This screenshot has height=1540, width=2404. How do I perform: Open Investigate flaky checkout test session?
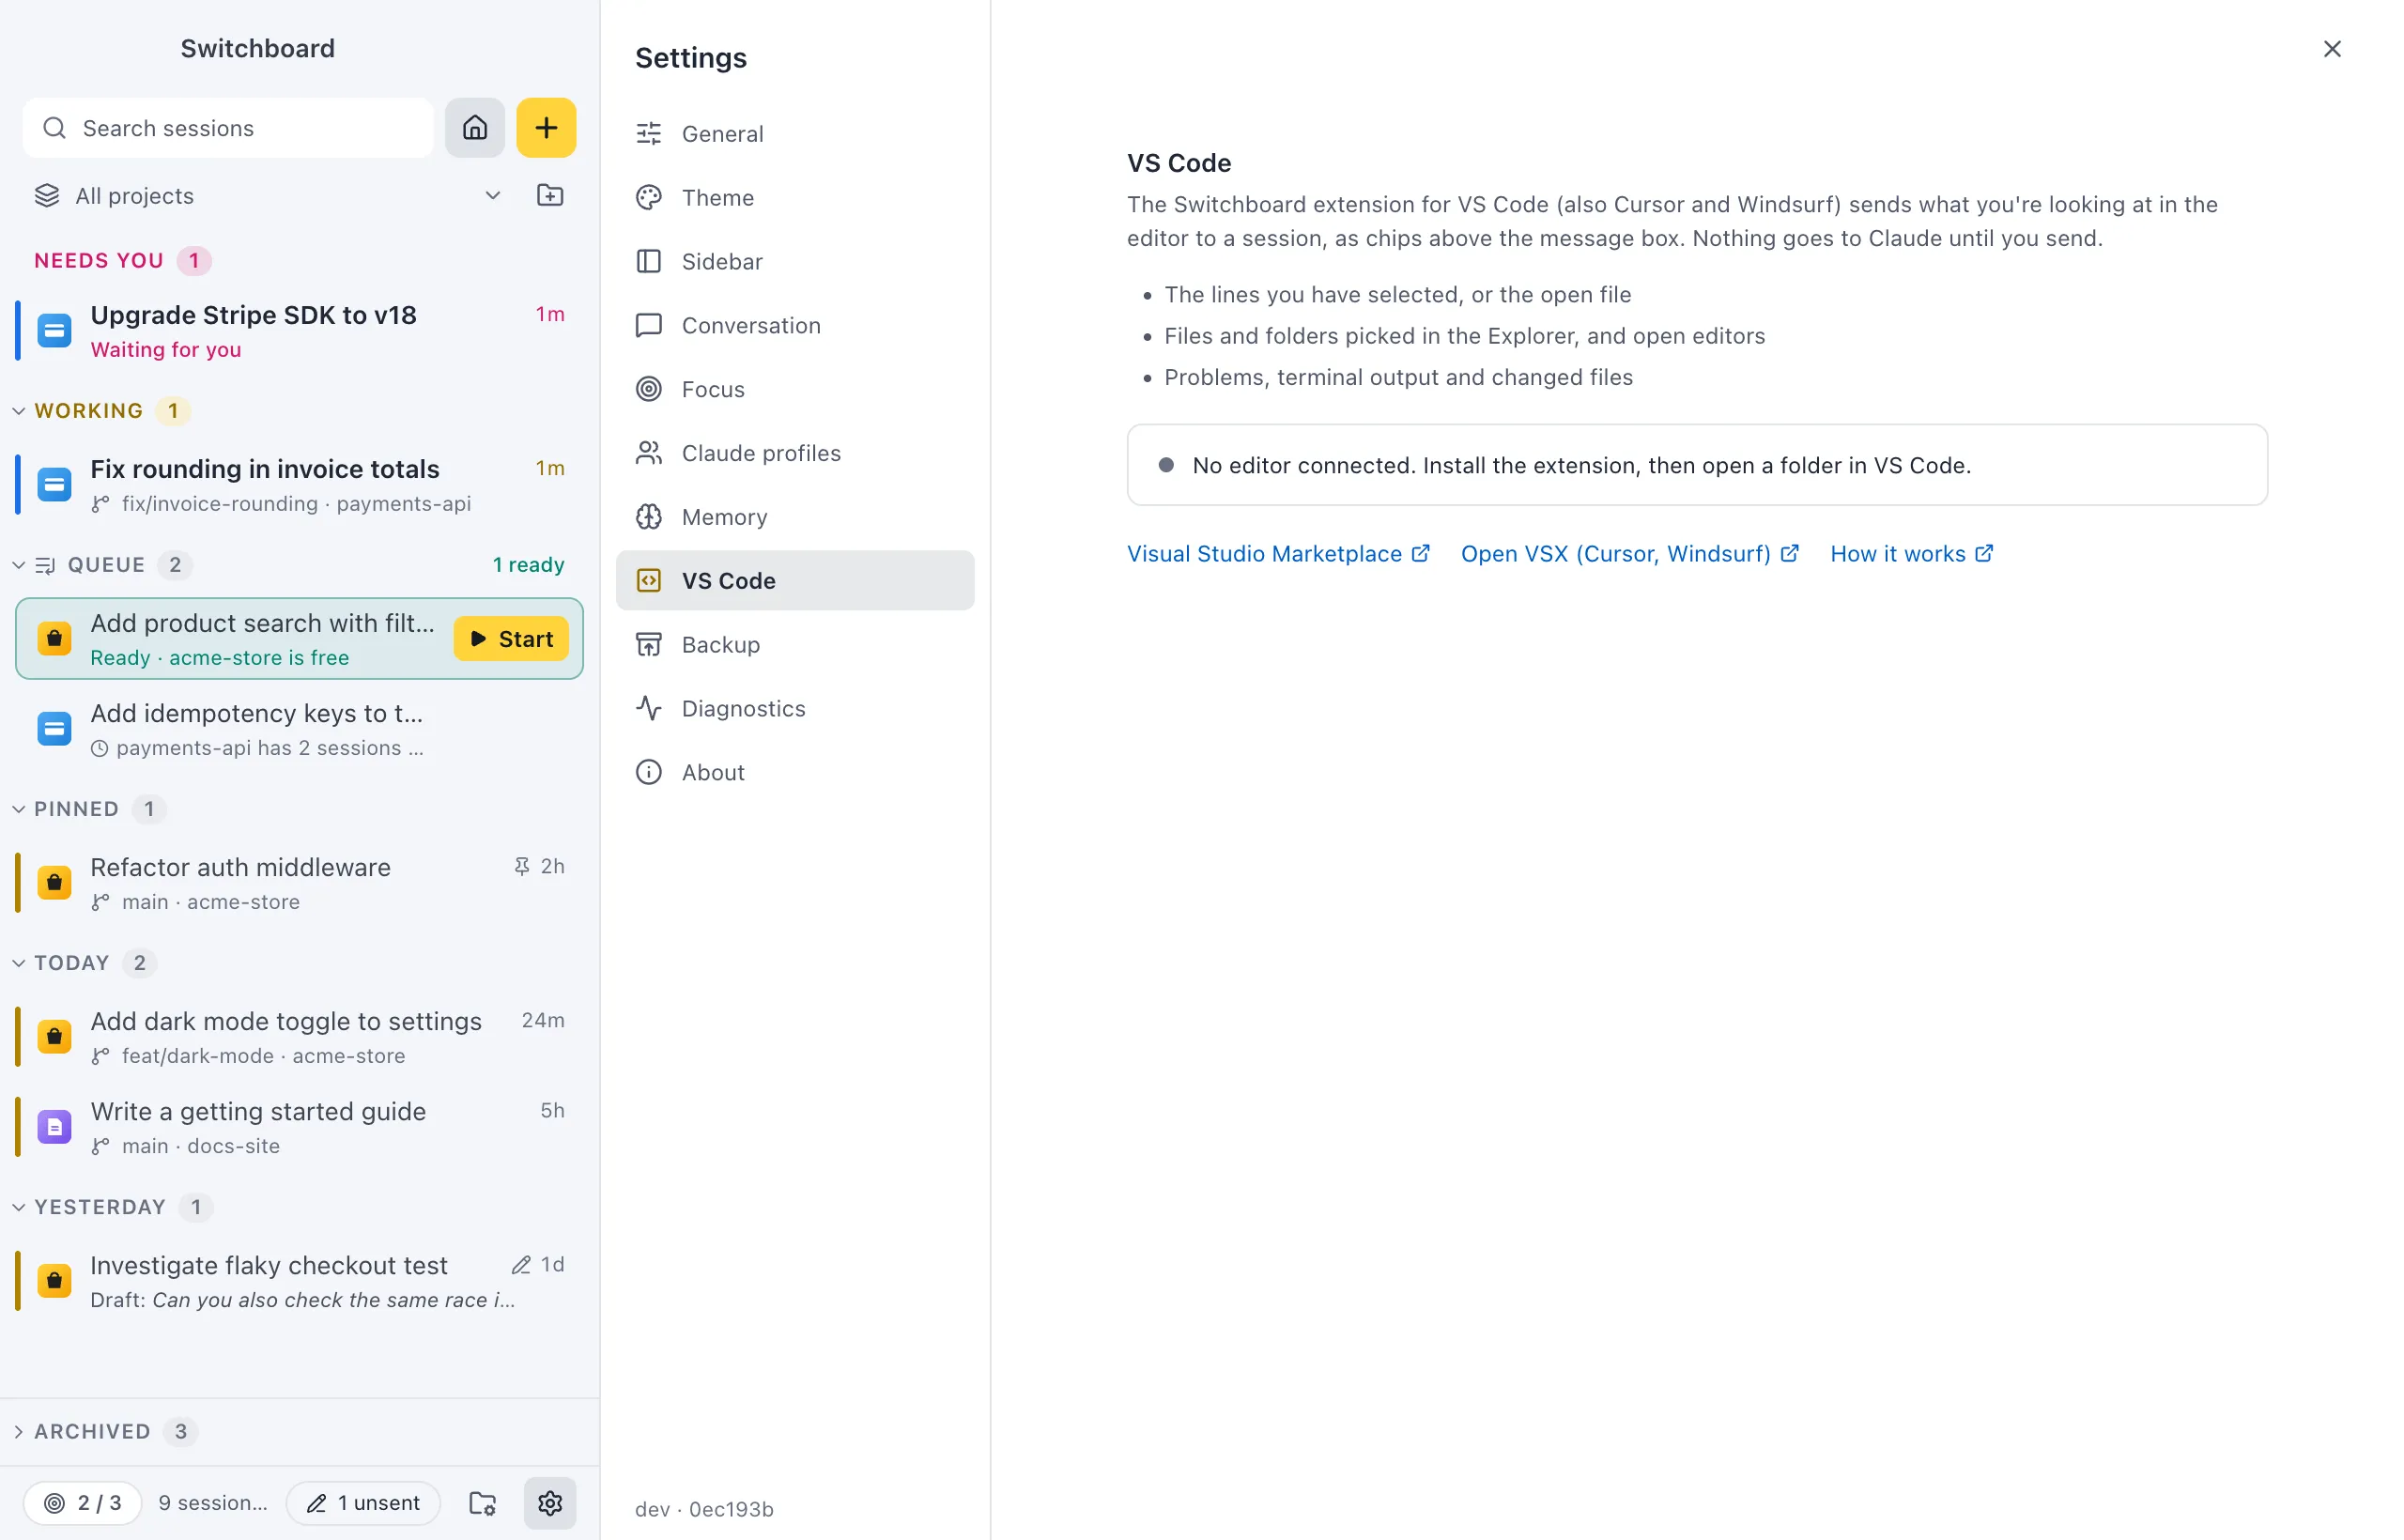pyautogui.click(x=299, y=1280)
